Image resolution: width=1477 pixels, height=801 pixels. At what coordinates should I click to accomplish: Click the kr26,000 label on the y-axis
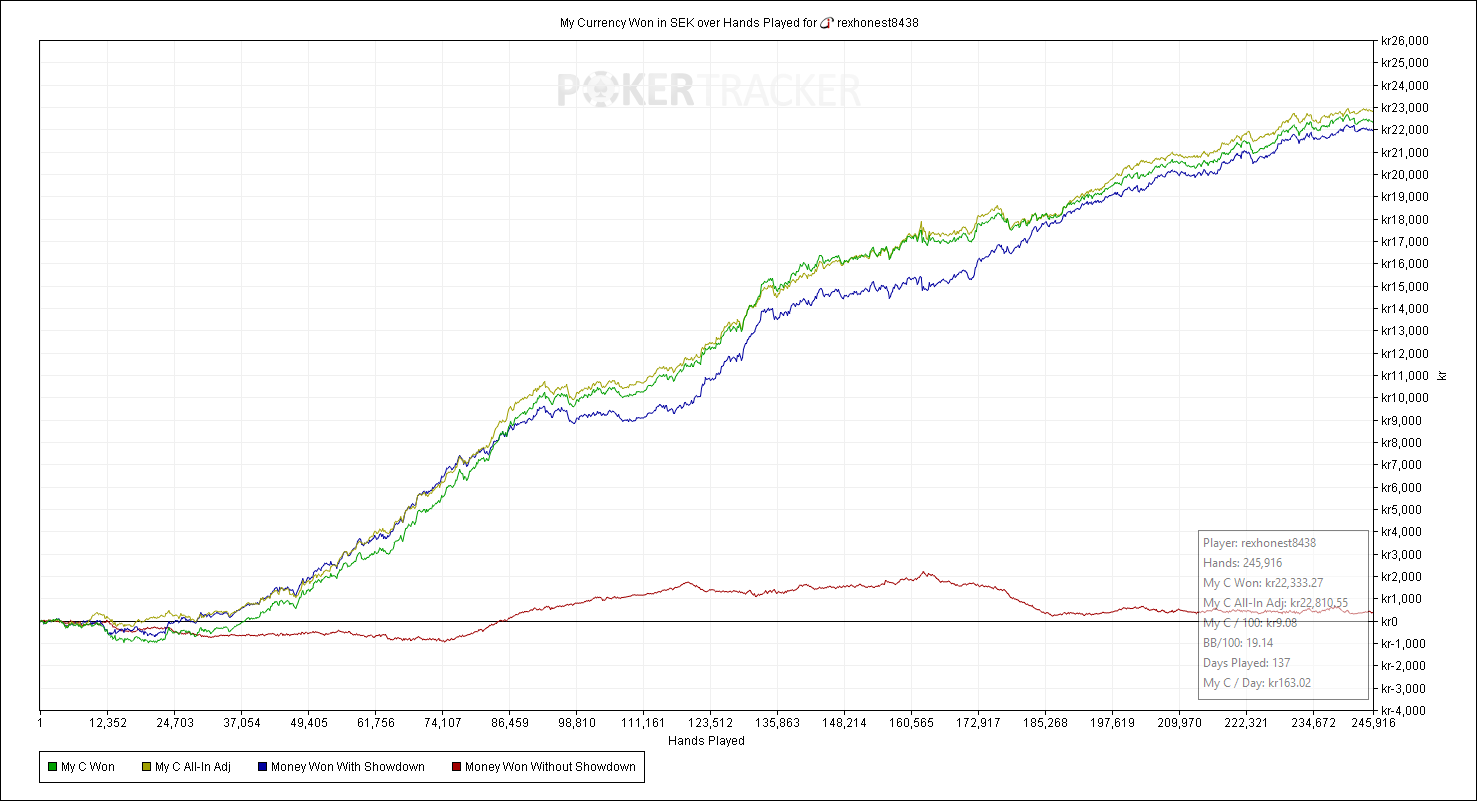[x=1404, y=41]
